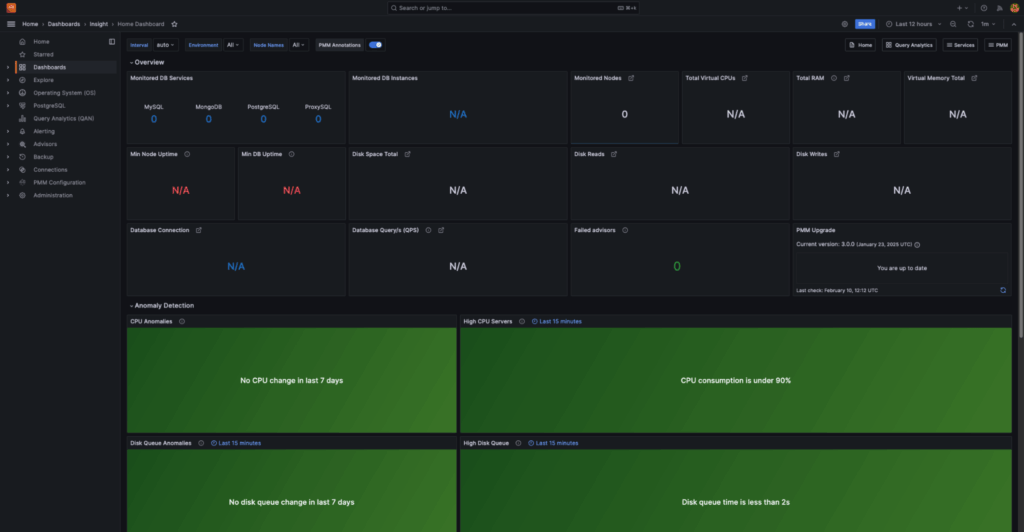
Task: Open PostgreSQL in the sidebar
Action: pyautogui.click(x=49, y=106)
